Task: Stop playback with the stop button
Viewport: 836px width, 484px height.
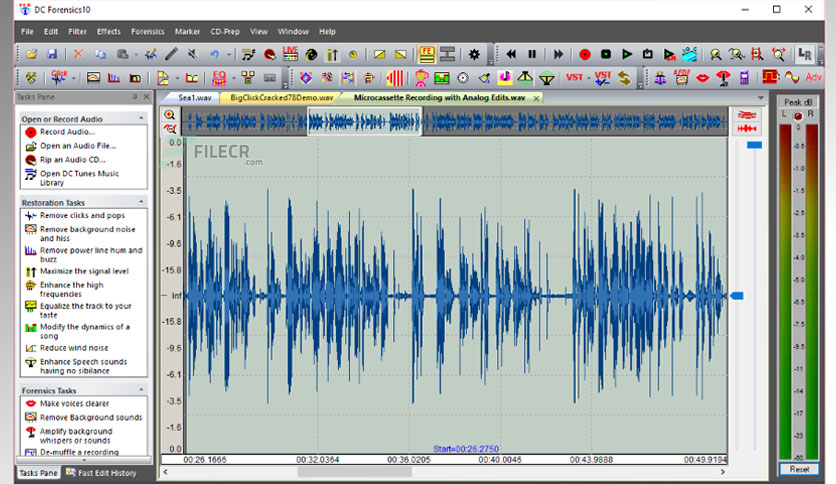Action: tap(606, 54)
